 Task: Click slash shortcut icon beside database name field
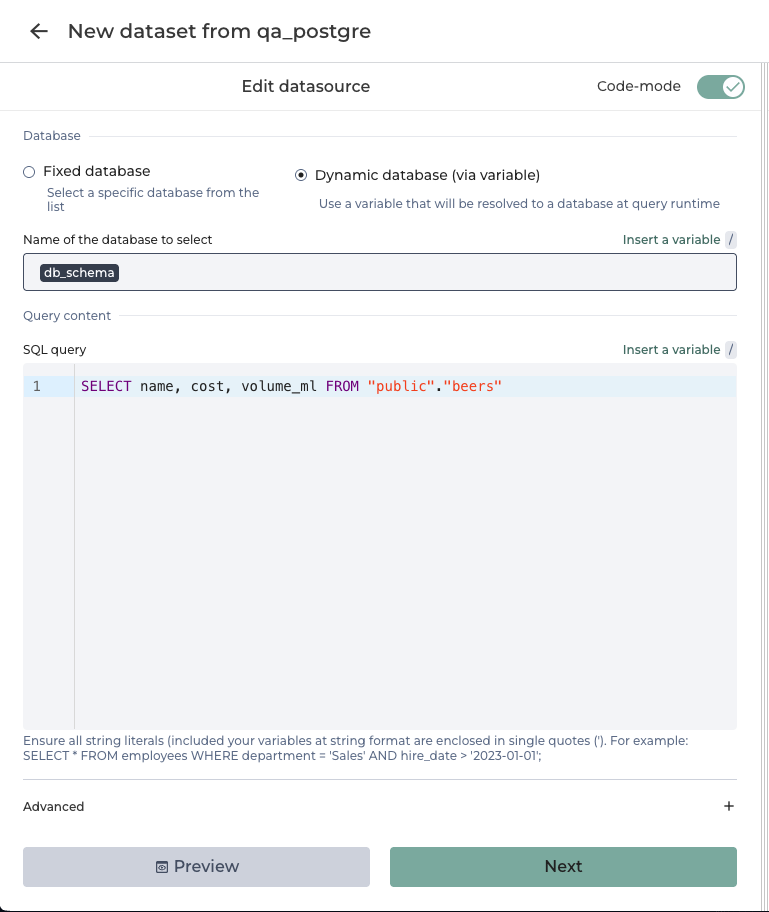tap(731, 240)
